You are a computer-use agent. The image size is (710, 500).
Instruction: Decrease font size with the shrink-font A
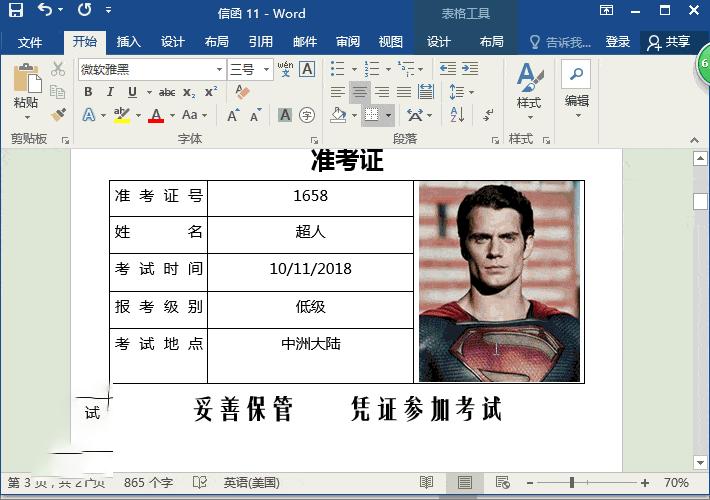[x=256, y=115]
